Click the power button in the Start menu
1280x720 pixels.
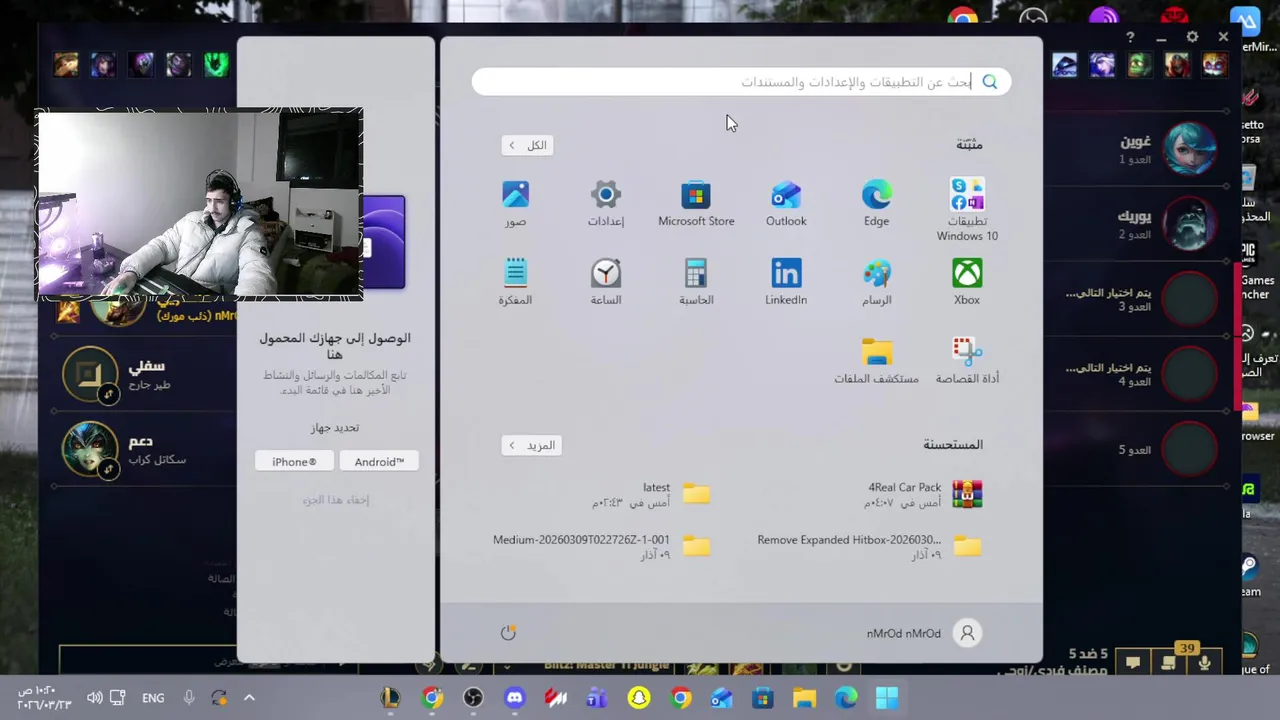(508, 633)
